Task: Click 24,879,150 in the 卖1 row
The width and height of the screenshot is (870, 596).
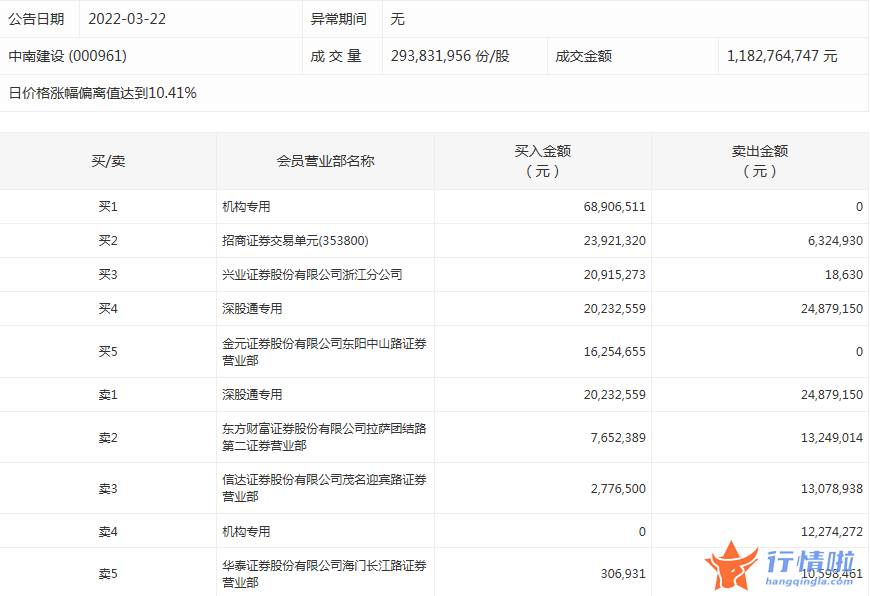Action: (x=832, y=395)
